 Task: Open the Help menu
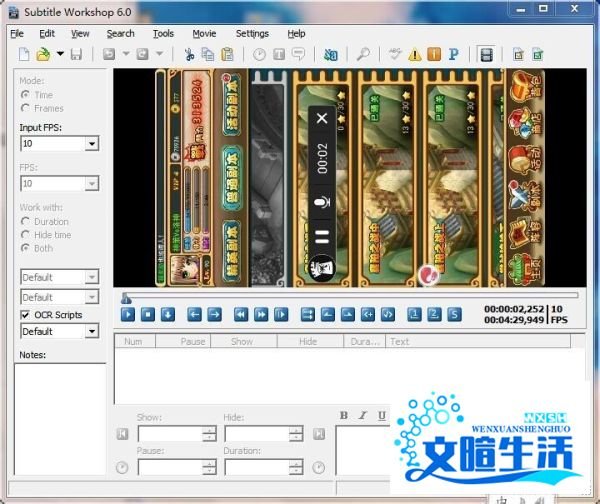coord(296,34)
